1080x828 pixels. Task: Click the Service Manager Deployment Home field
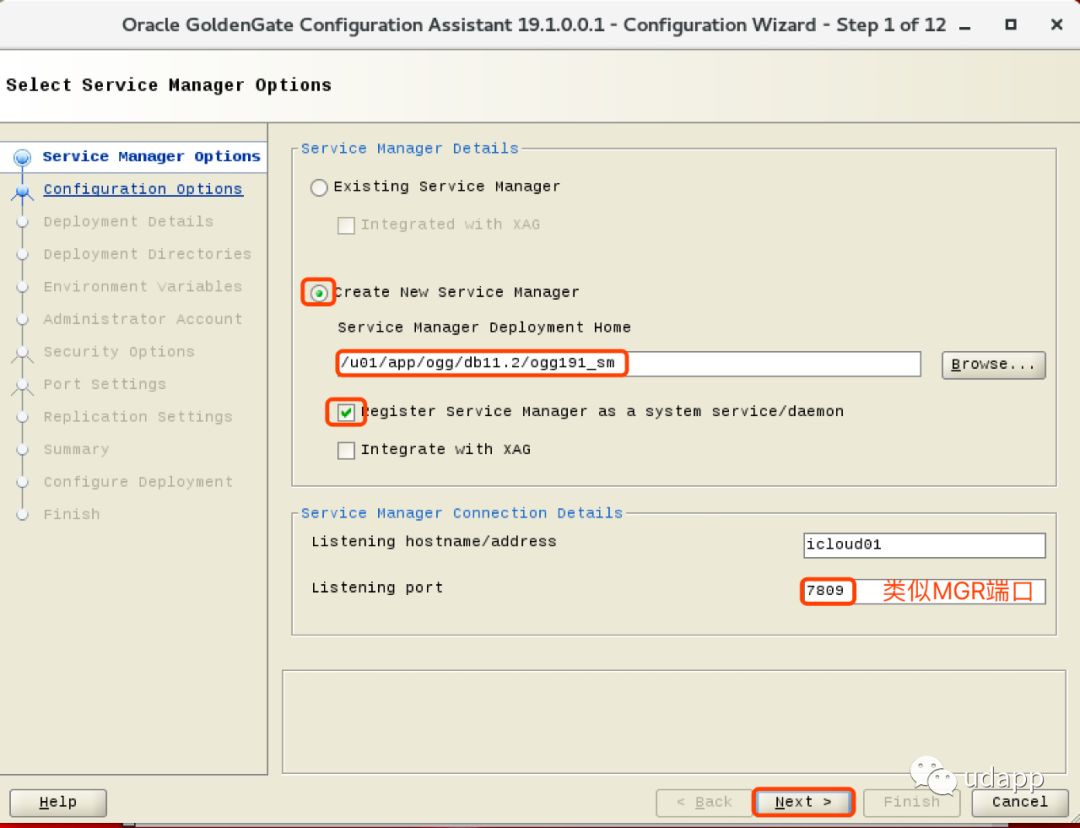(628, 364)
